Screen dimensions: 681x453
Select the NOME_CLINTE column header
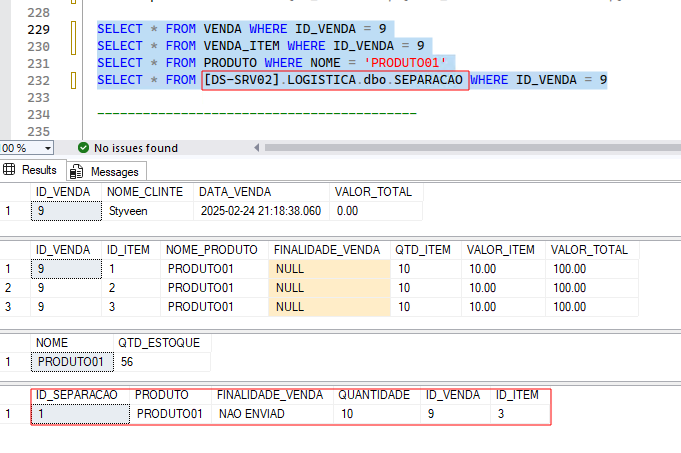[146, 192]
